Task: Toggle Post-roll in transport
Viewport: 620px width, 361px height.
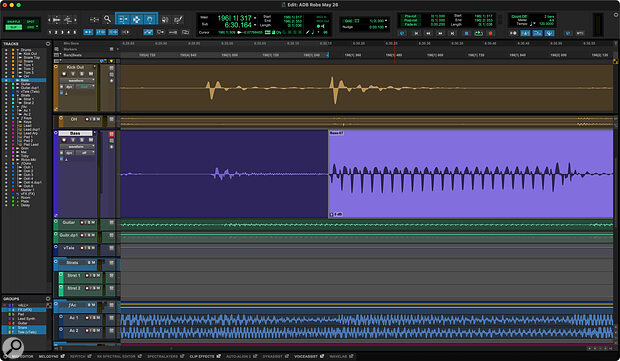Action: [410, 20]
